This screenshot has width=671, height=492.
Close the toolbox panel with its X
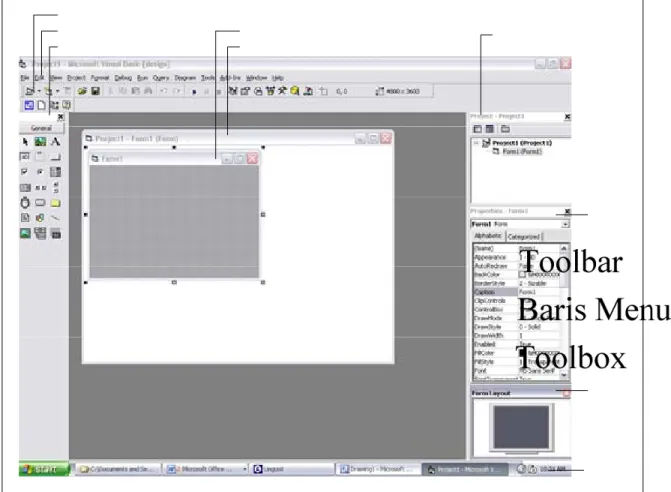pyautogui.click(x=60, y=116)
